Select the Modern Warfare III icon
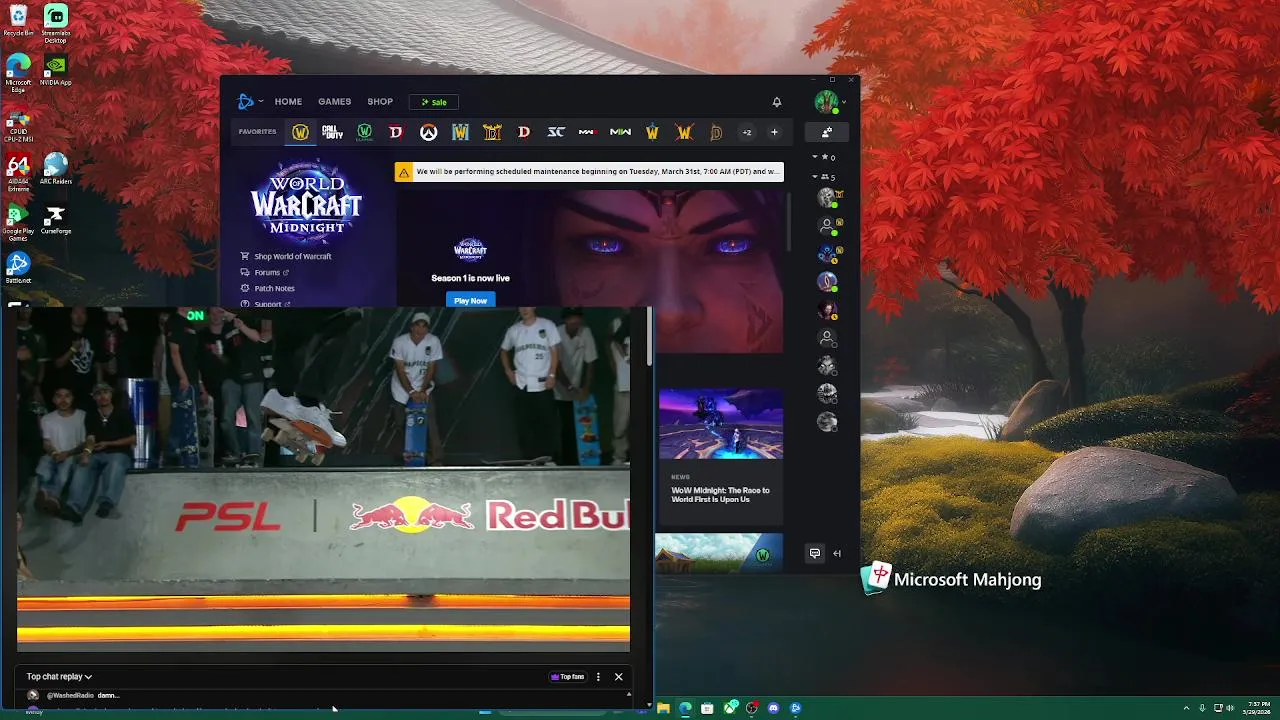The image size is (1280, 720). [588, 132]
